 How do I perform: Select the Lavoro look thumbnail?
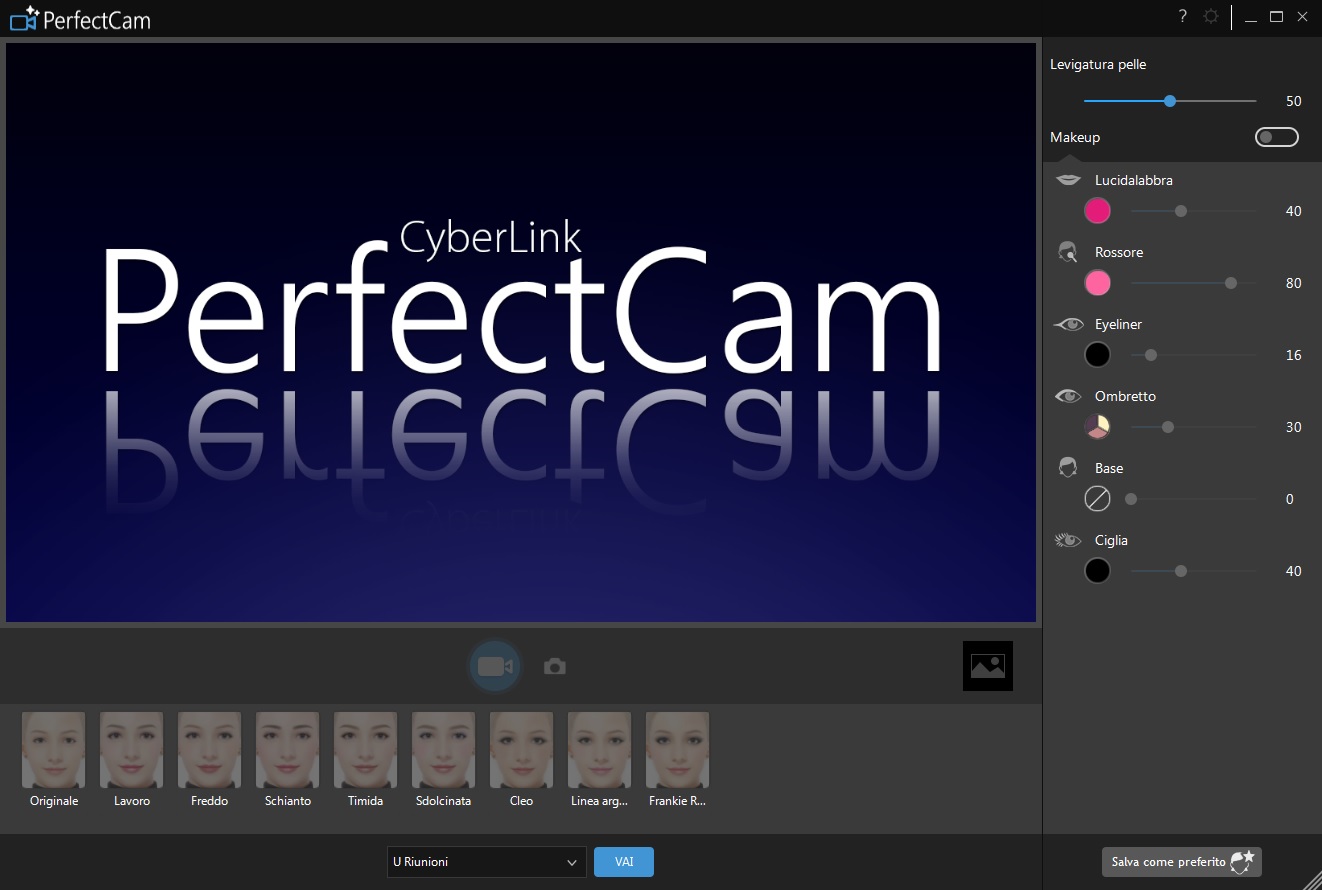click(x=132, y=750)
